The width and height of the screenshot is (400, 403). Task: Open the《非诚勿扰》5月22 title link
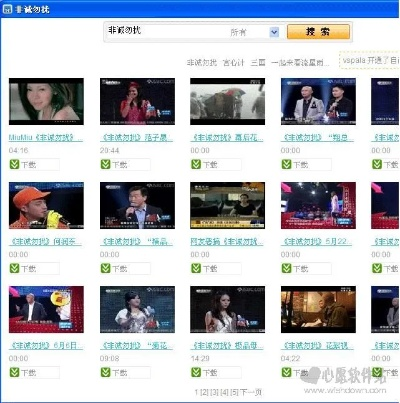pos(317,242)
